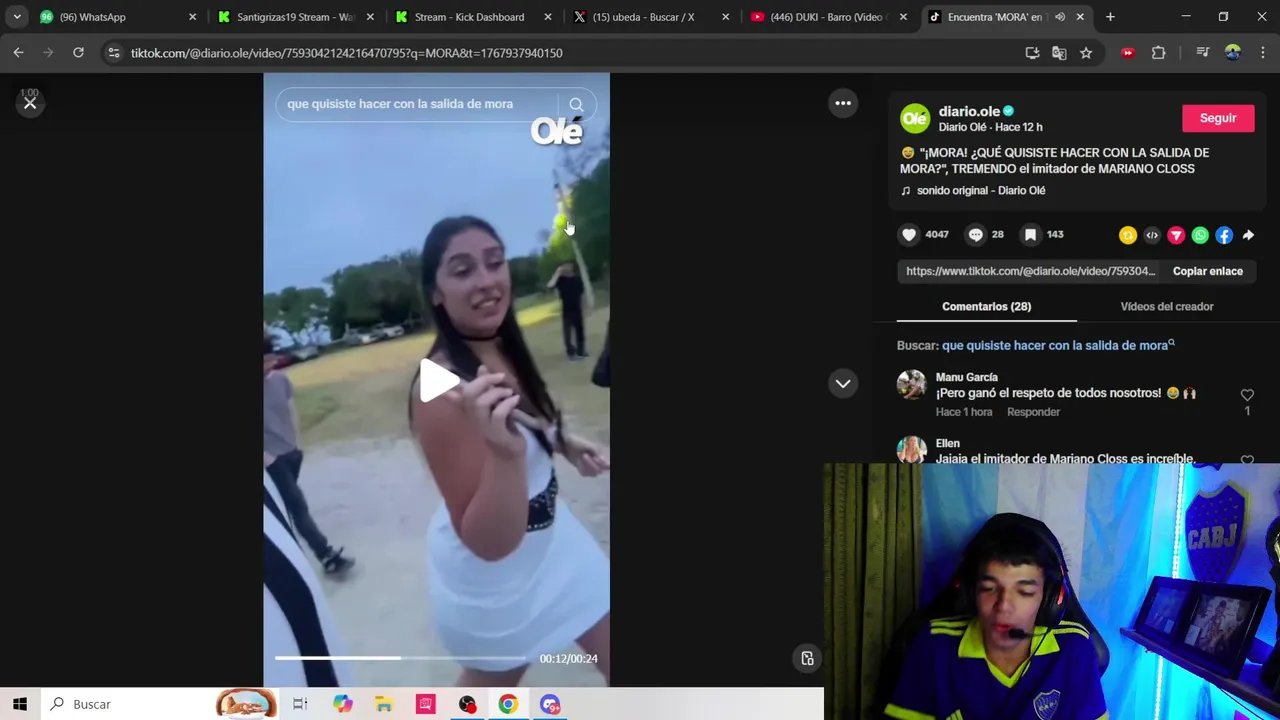Open Chrome three-dot menu
Screen dimensions: 1280x720
(x=1263, y=53)
